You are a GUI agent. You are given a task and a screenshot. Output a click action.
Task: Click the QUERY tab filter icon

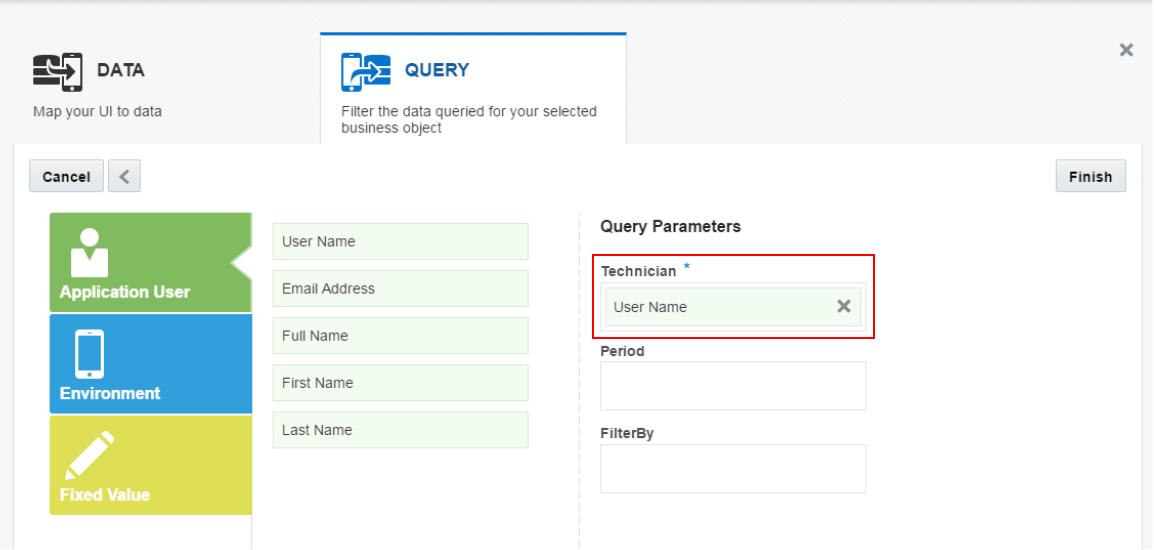click(365, 72)
